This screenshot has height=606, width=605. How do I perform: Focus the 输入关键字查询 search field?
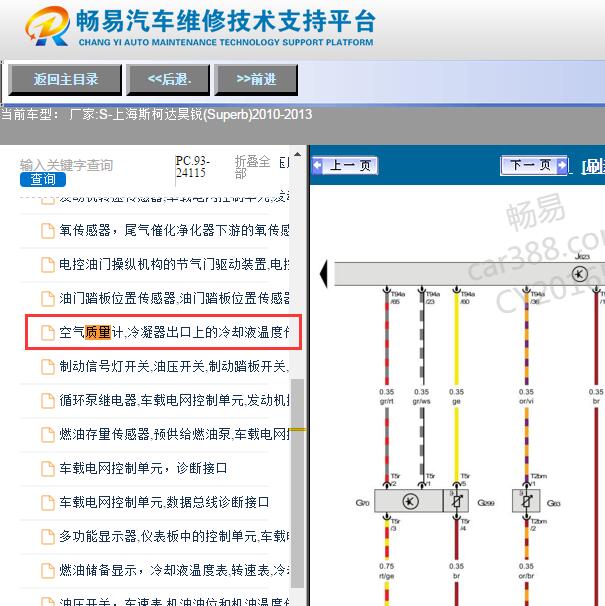click(x=66, y=165)
